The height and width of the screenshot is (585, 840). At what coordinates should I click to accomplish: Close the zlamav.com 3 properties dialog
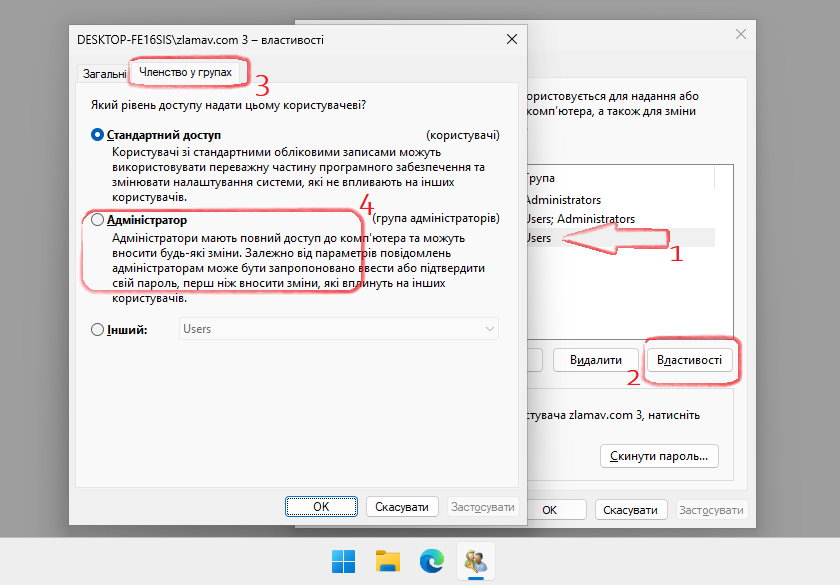click(512, 39)
